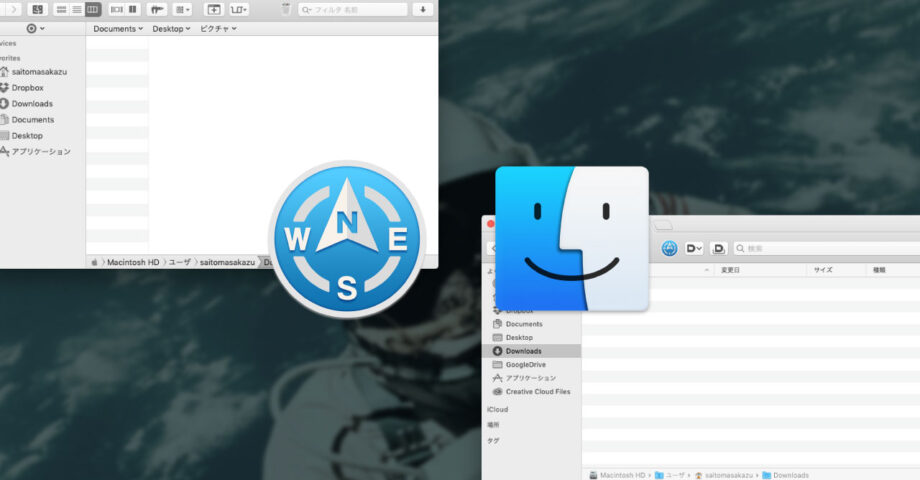Switch to icon grid view in Path Finder
920x480 pixels.
[x=61, y=9]
